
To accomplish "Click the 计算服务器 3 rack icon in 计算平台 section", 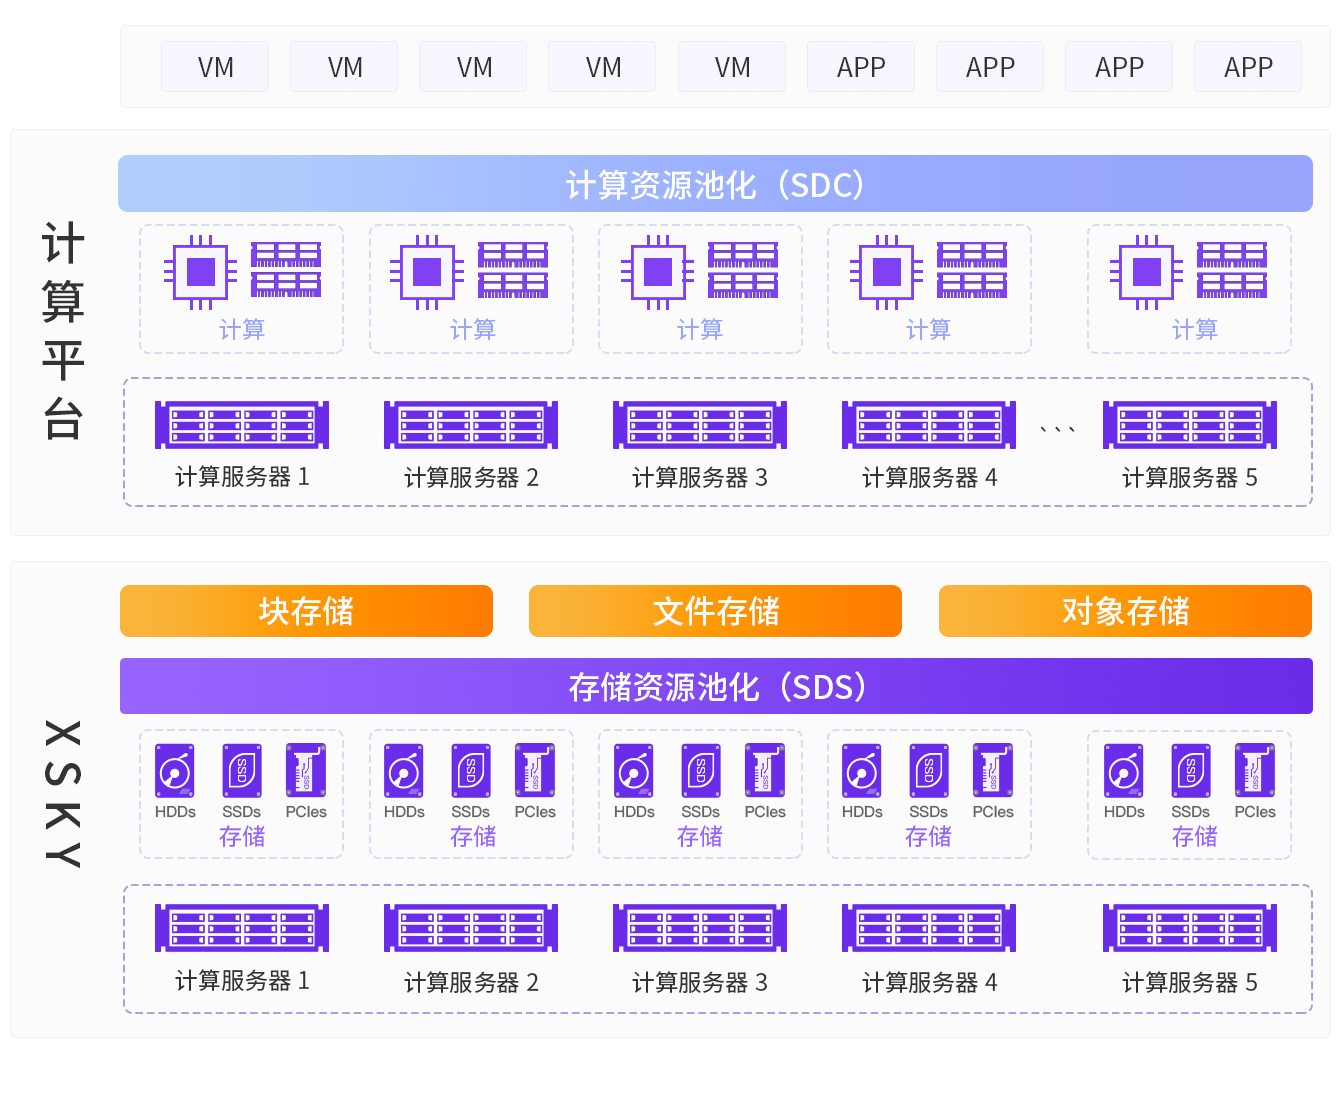I will [700, 425].
